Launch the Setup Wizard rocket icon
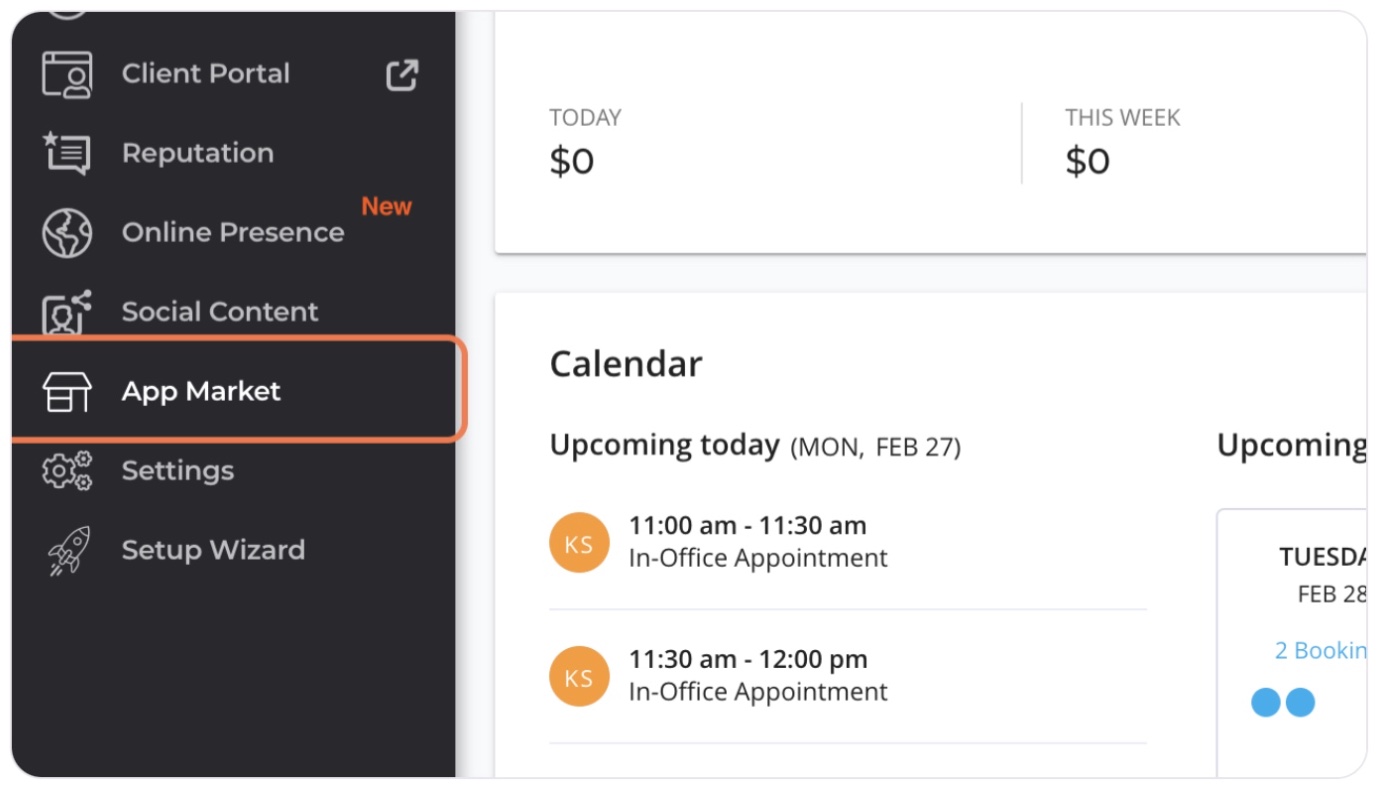The width and height of the screenshot is (1388, 788). [x=68, y=550]
